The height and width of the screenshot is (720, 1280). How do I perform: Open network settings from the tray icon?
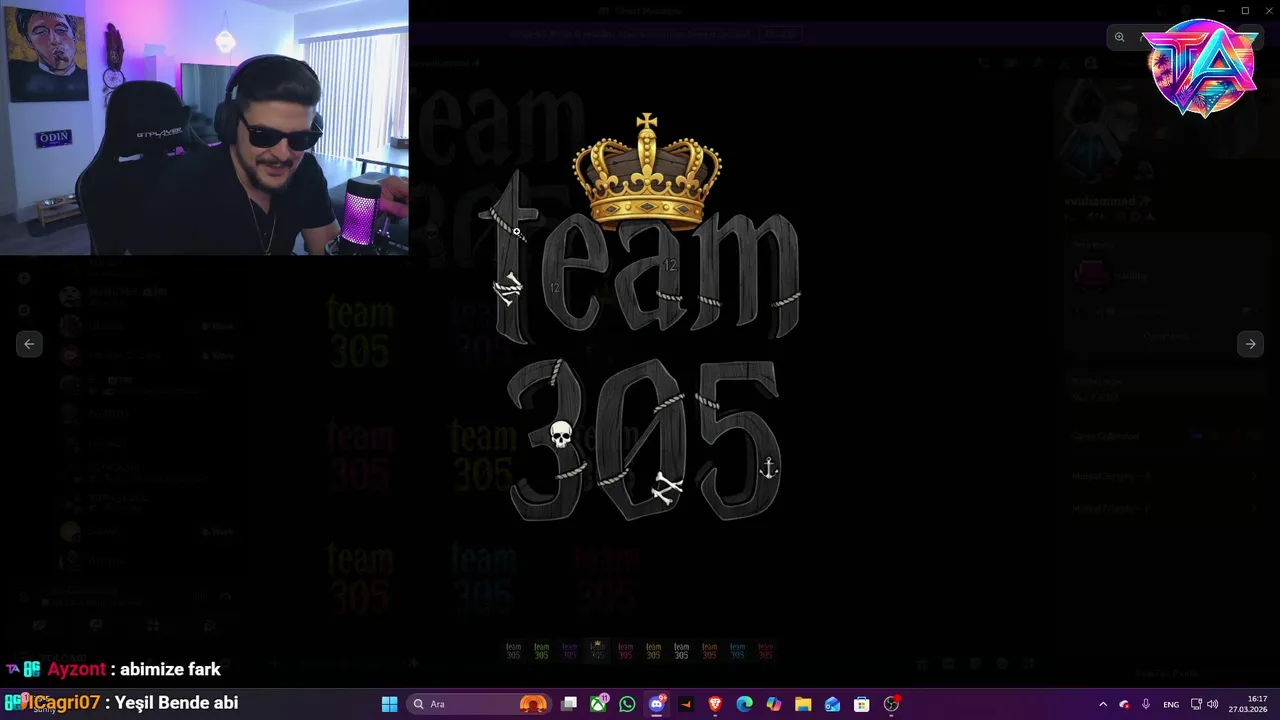1196,704
